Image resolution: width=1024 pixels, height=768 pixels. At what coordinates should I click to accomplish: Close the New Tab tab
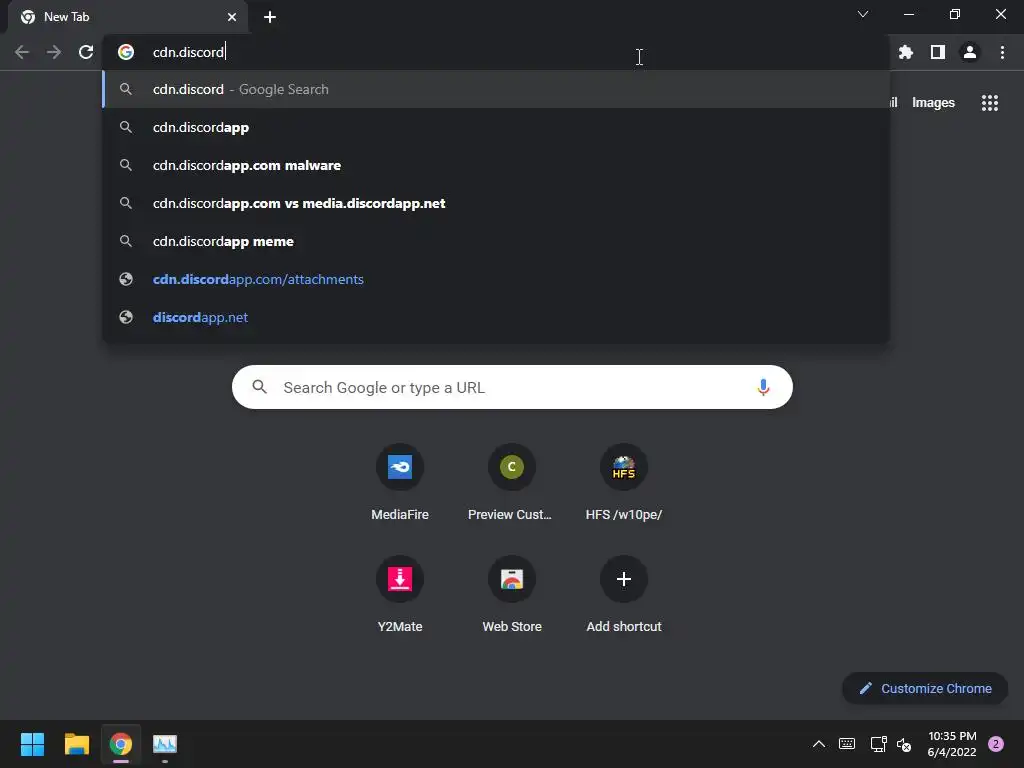232,17
